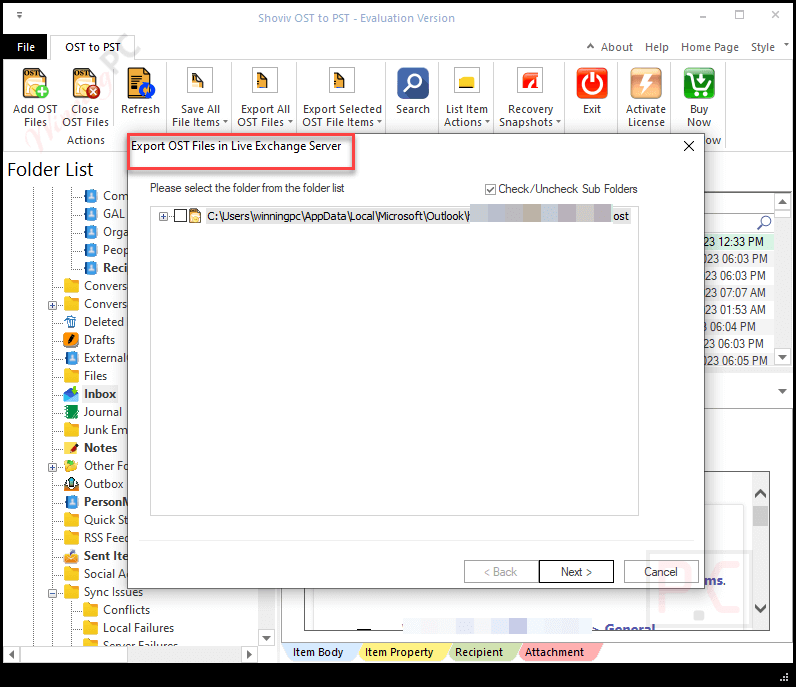The width and height of the screenshot is (797, 688).
Task: Click the red Exit power icon
Action: pyautogui.click(x=592, y=83)
